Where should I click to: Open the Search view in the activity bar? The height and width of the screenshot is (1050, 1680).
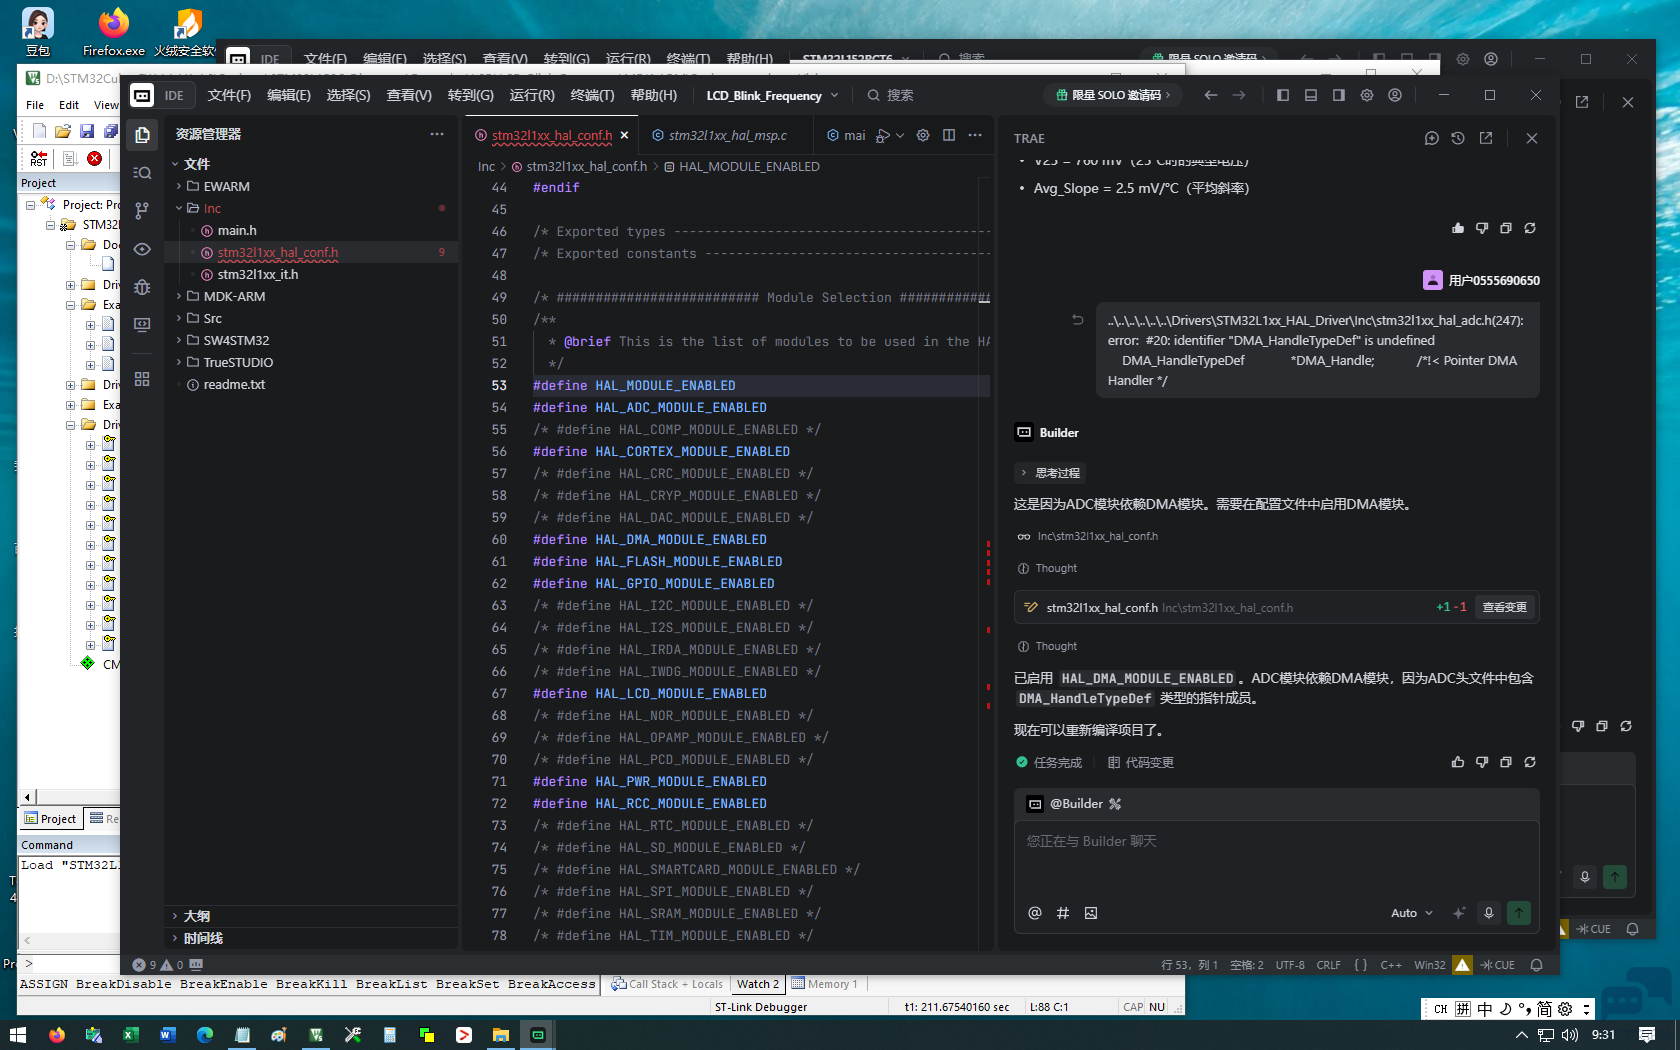[x=142, y=173]
